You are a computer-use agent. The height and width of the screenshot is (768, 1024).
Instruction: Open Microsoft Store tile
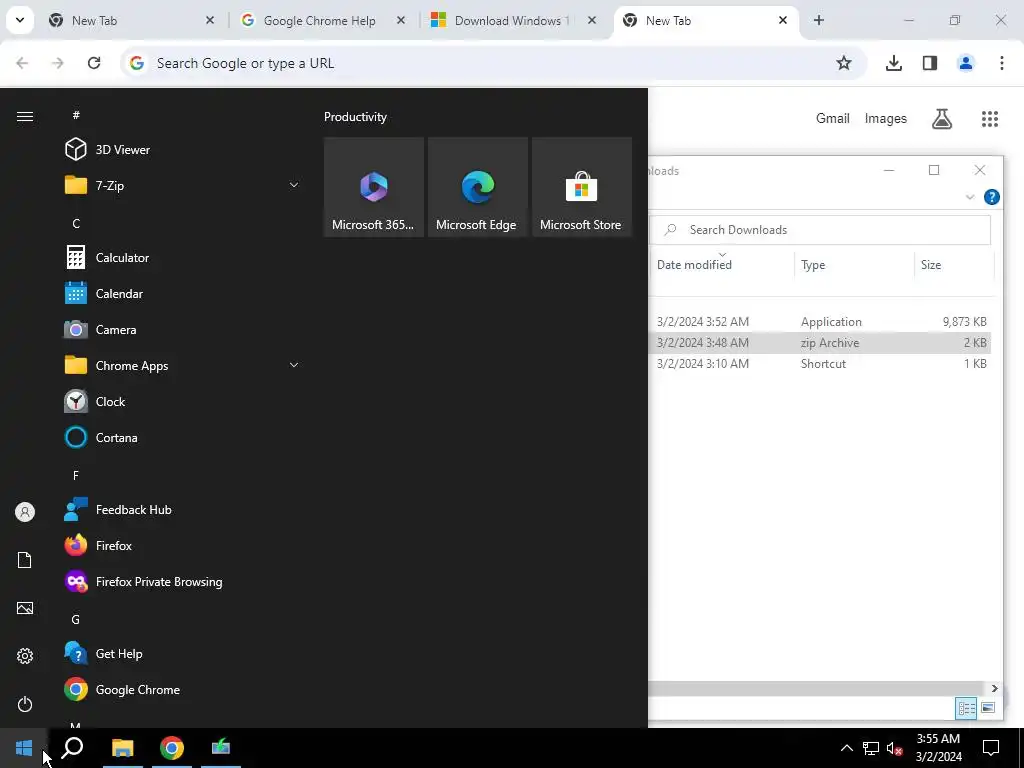[x=582, y=187]
